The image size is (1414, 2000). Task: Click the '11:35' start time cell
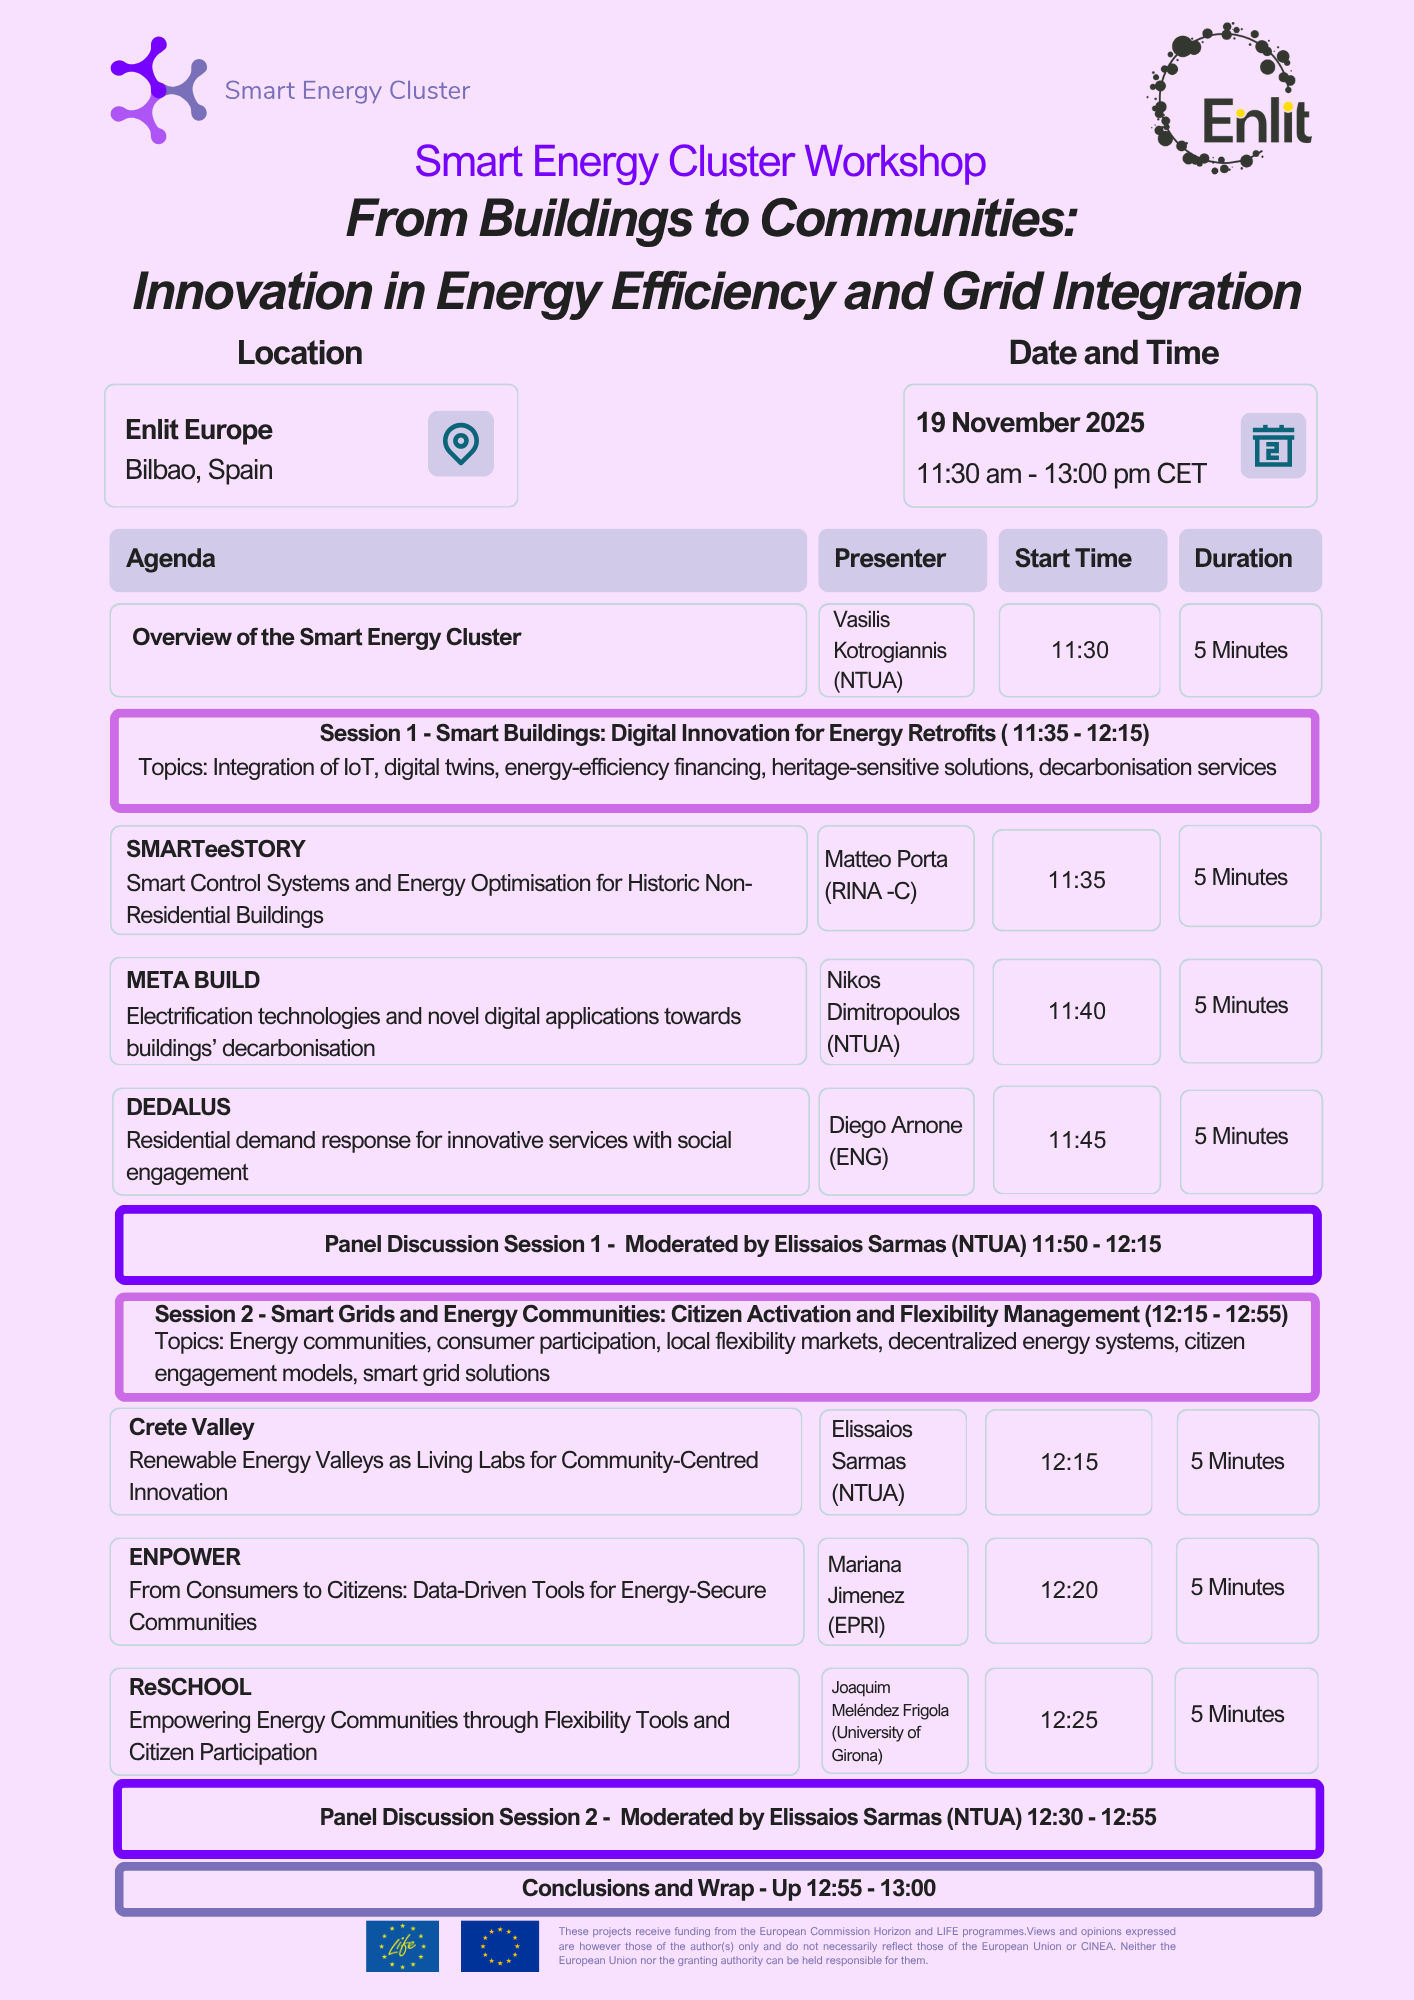(1077, 880)
